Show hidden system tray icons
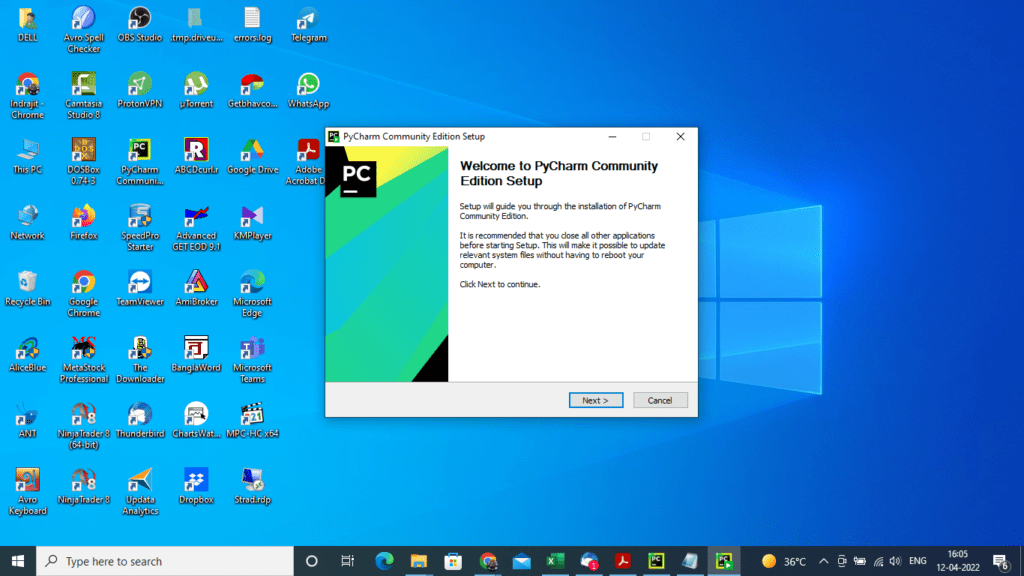 point(824,561)
